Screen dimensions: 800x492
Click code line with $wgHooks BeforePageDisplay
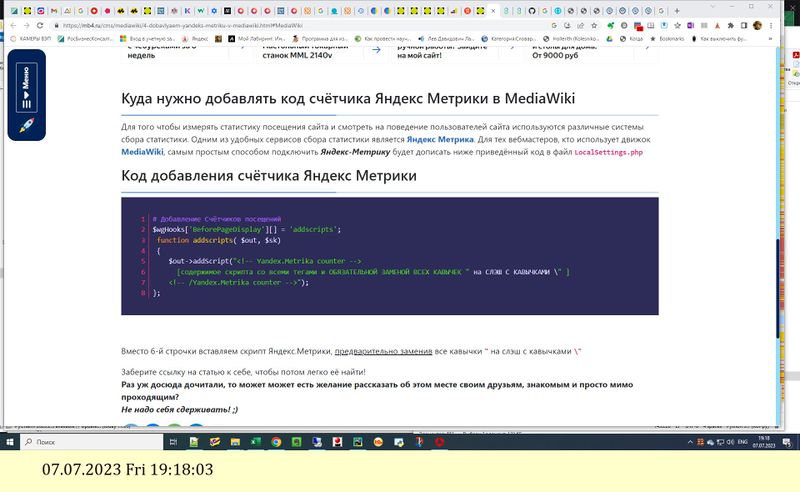point(246,230)
